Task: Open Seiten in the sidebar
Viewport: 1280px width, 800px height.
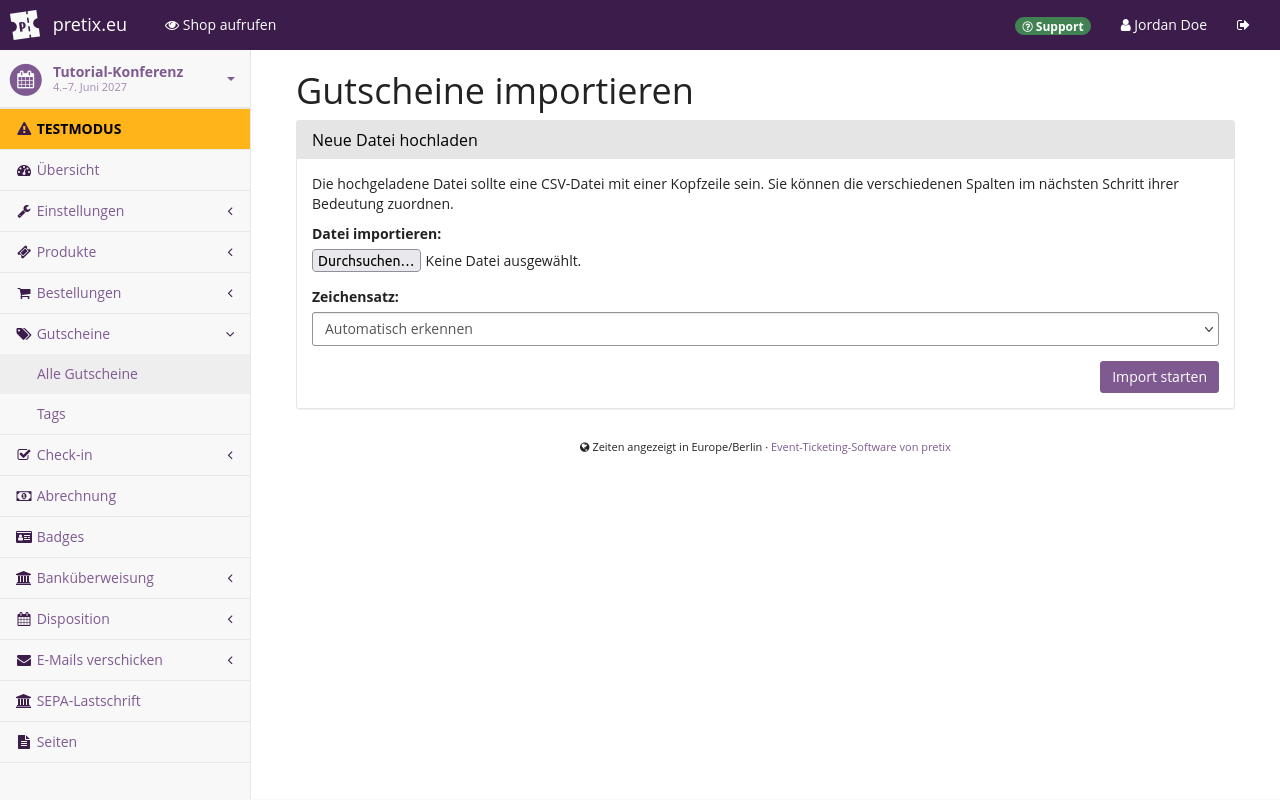Action: [125, 742]
